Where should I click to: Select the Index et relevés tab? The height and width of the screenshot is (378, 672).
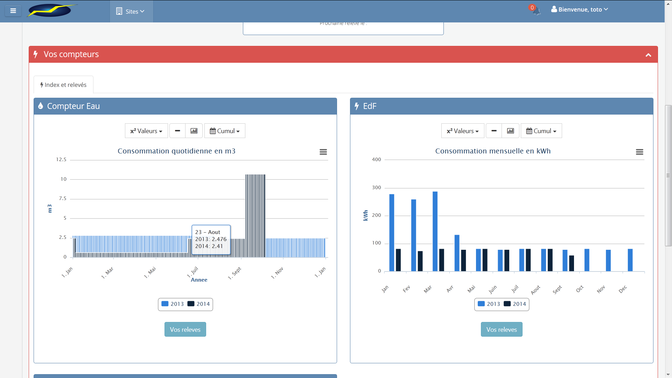(x=63, y=85)
